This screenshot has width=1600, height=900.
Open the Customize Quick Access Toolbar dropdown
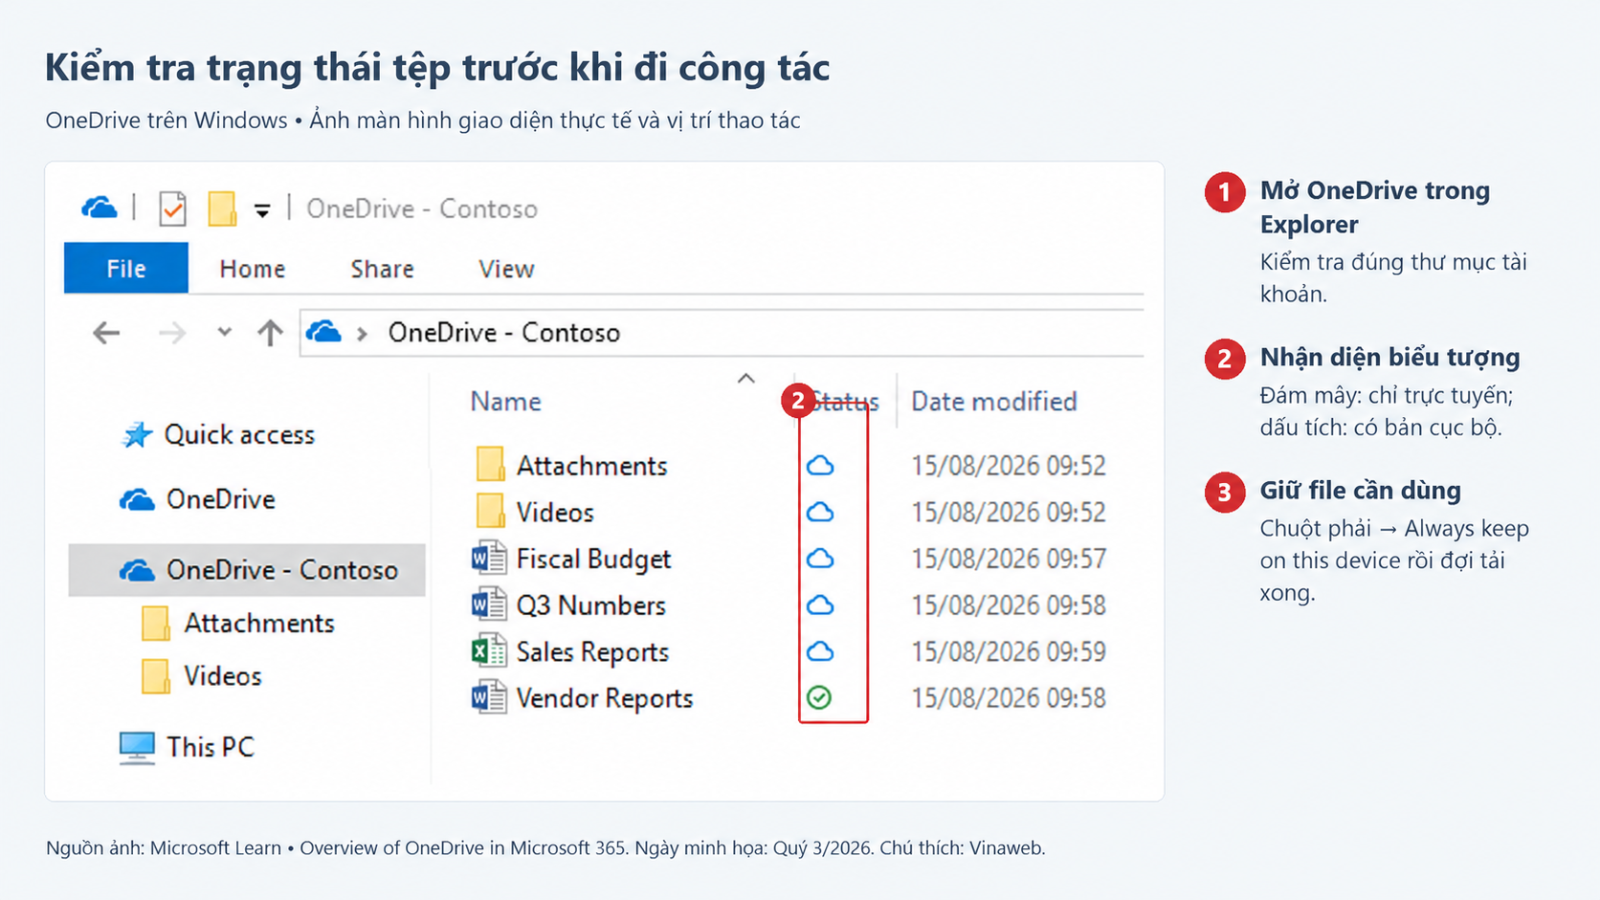[x=262, y=210]
